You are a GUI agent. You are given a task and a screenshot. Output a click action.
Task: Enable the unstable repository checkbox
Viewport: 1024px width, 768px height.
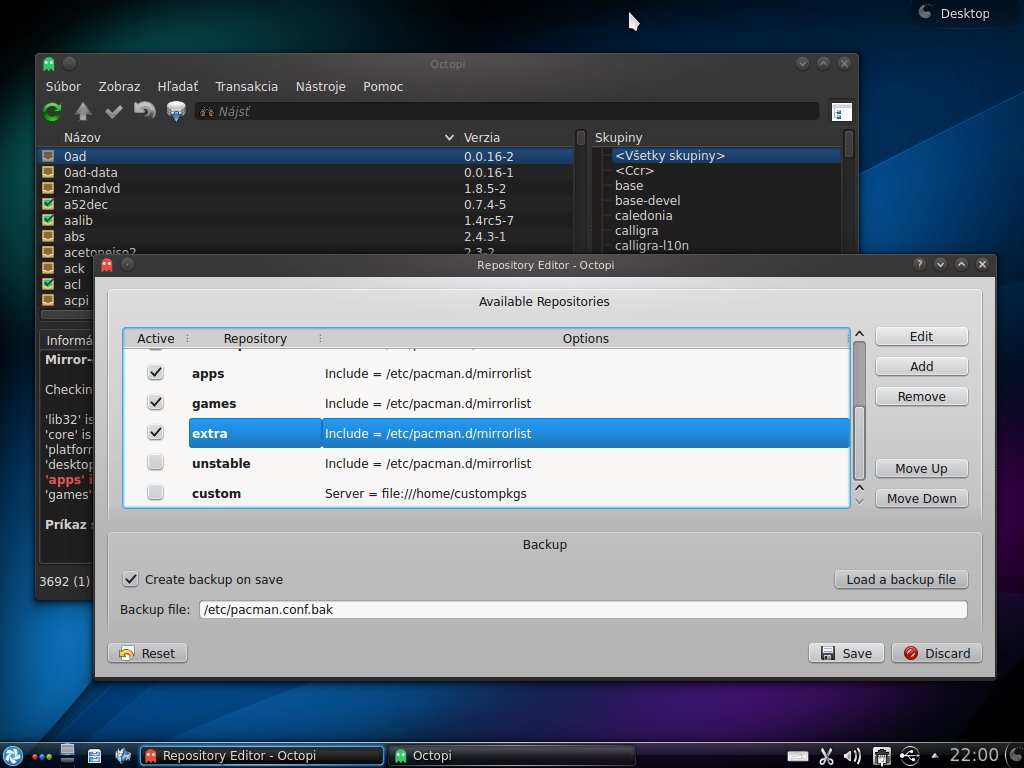pos(155,463)
